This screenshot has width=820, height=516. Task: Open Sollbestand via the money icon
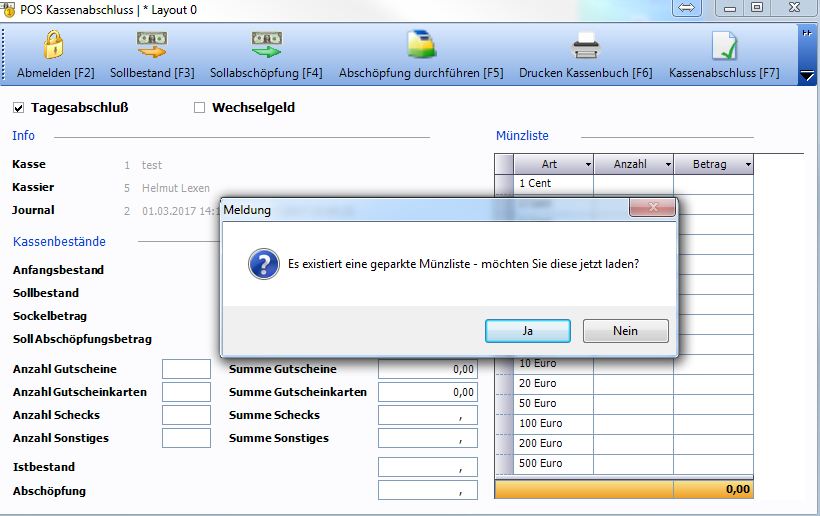152,46
